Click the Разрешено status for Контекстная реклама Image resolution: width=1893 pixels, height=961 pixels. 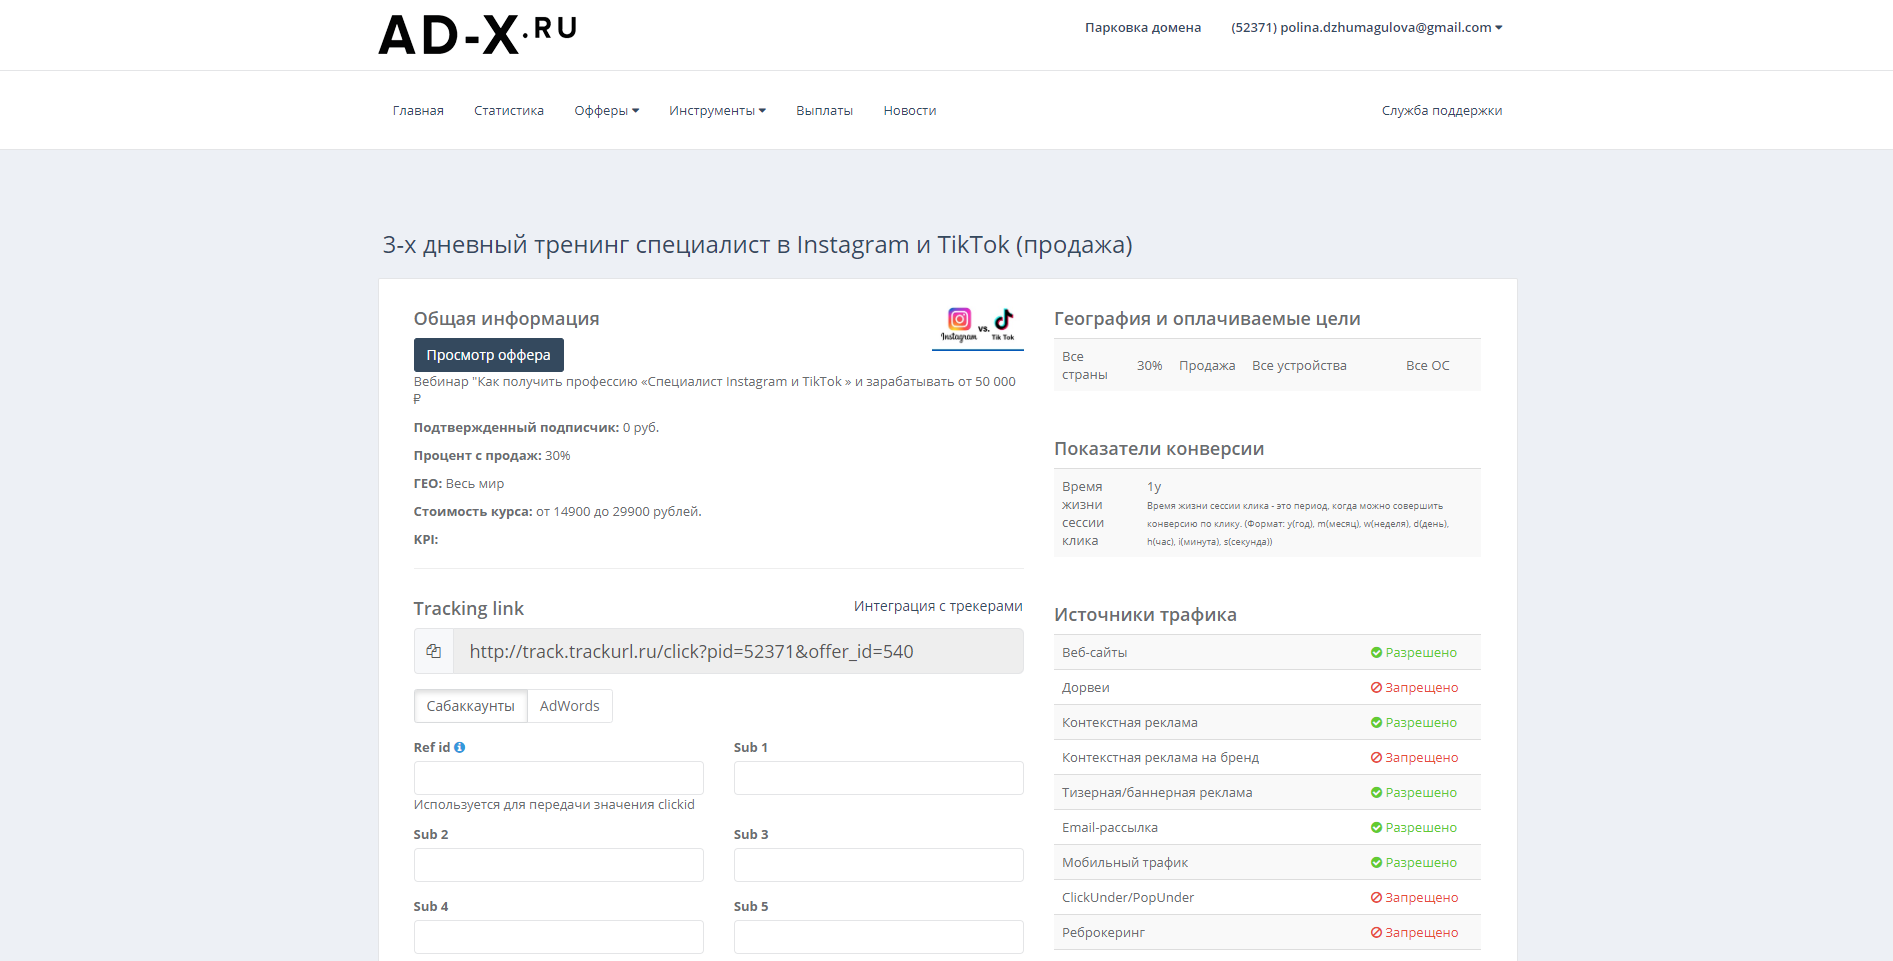pyautogui.click(x=1414, y=722)
